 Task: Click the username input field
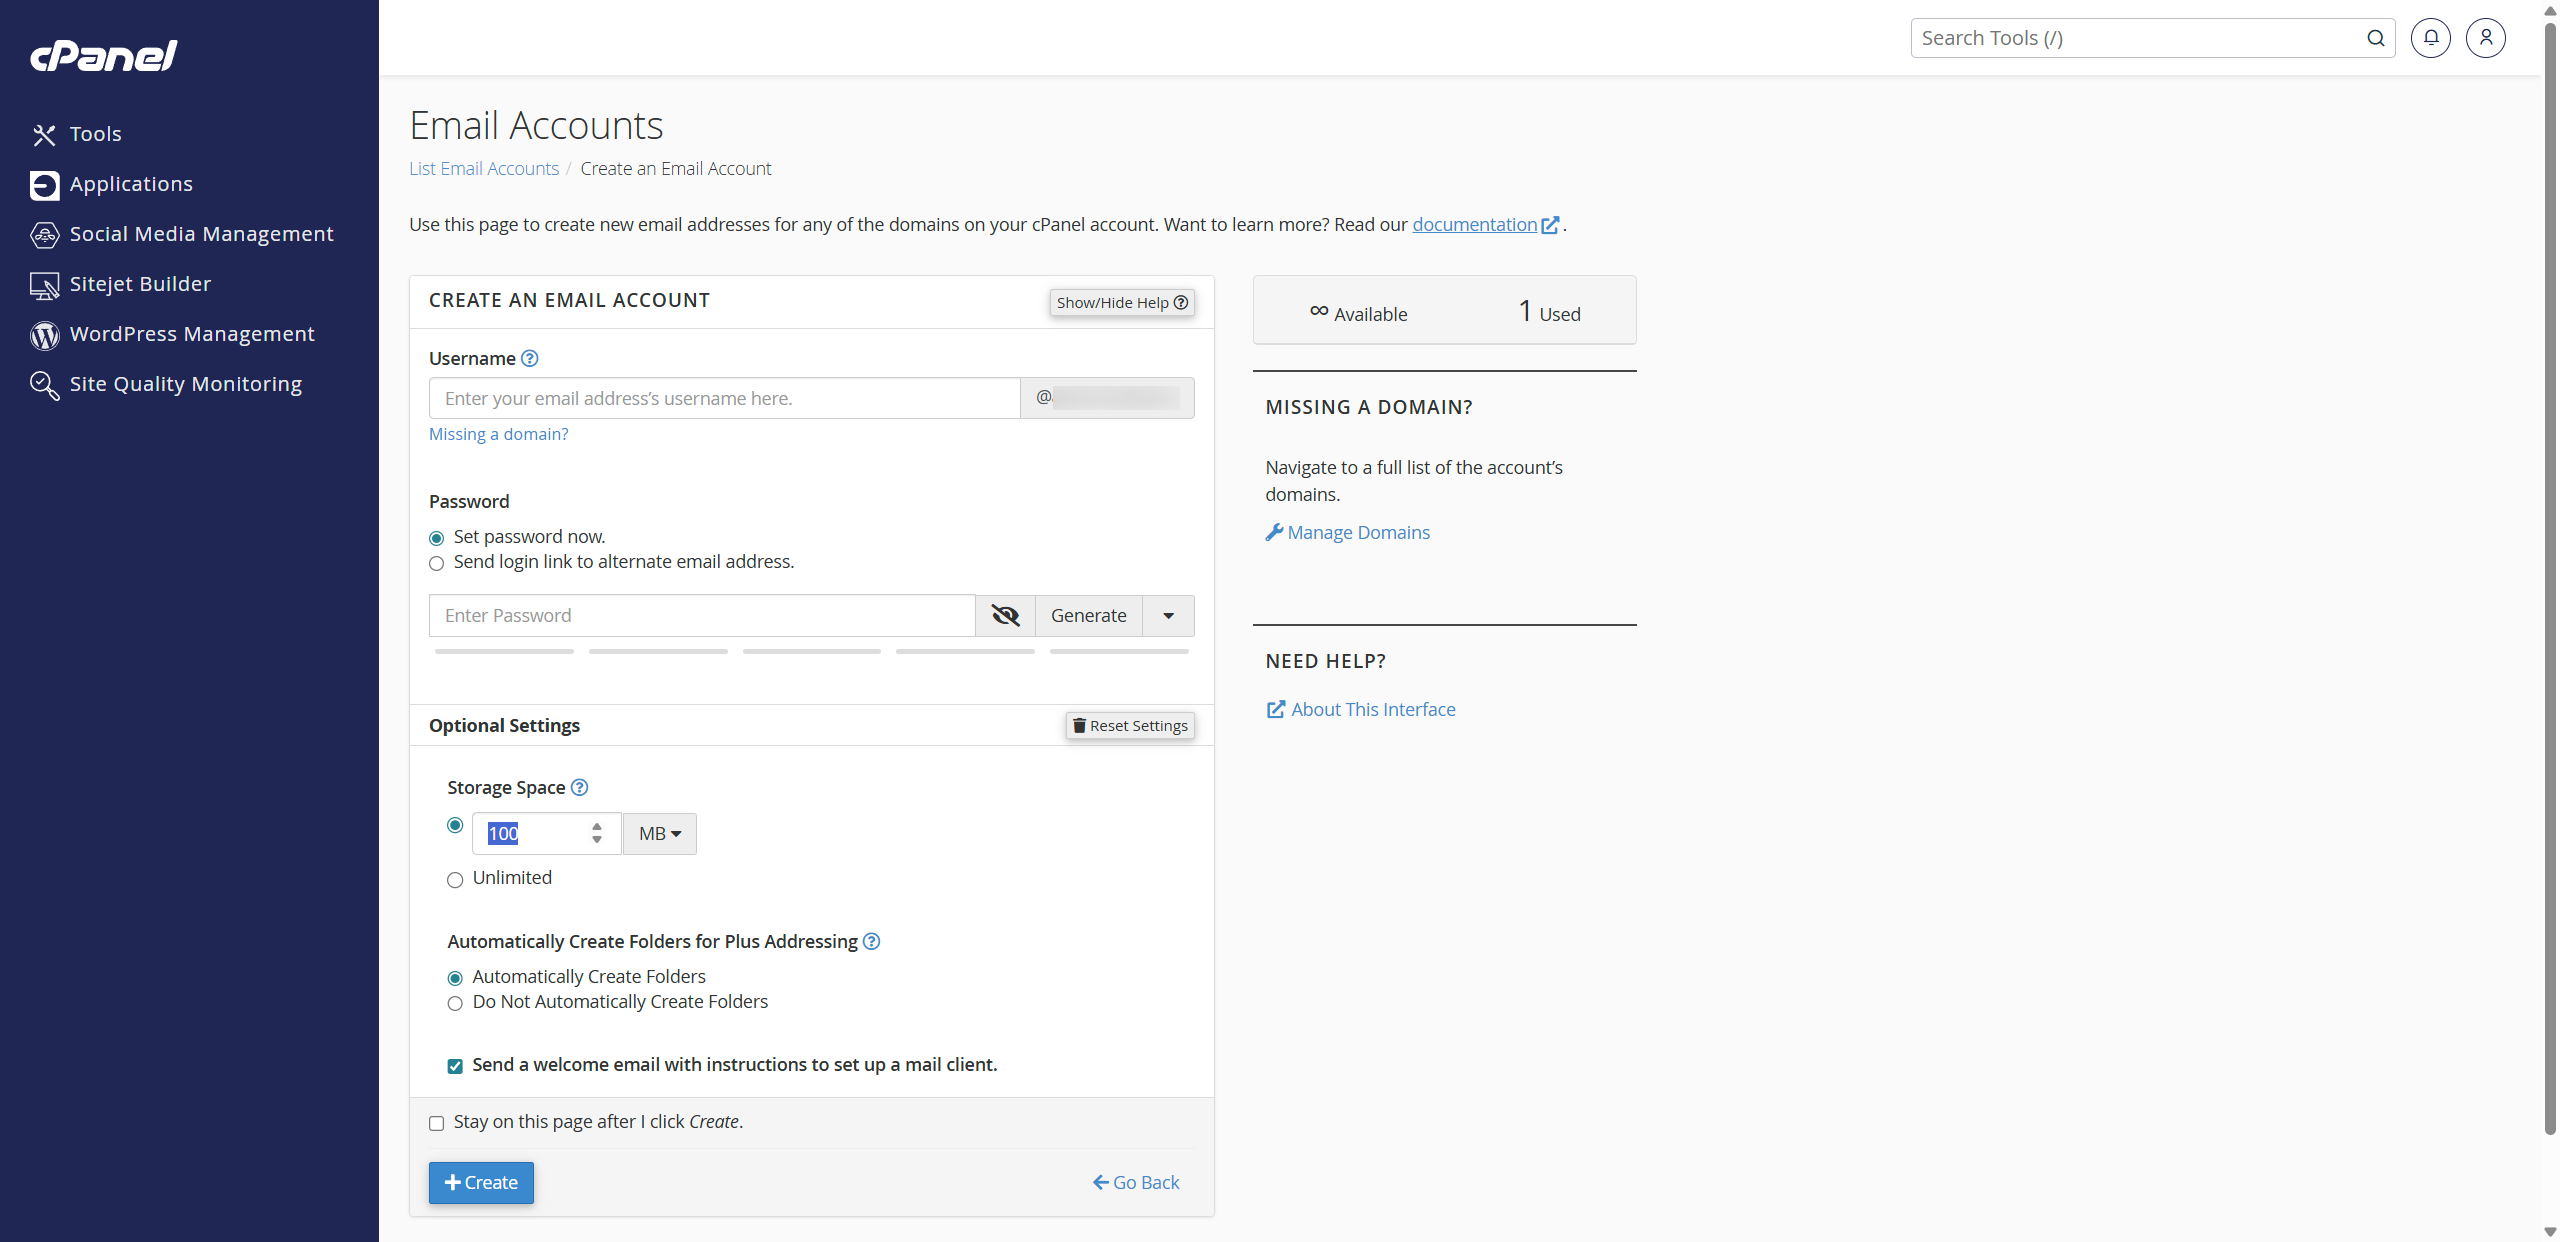pyautogui.click(x=724, y=398)
